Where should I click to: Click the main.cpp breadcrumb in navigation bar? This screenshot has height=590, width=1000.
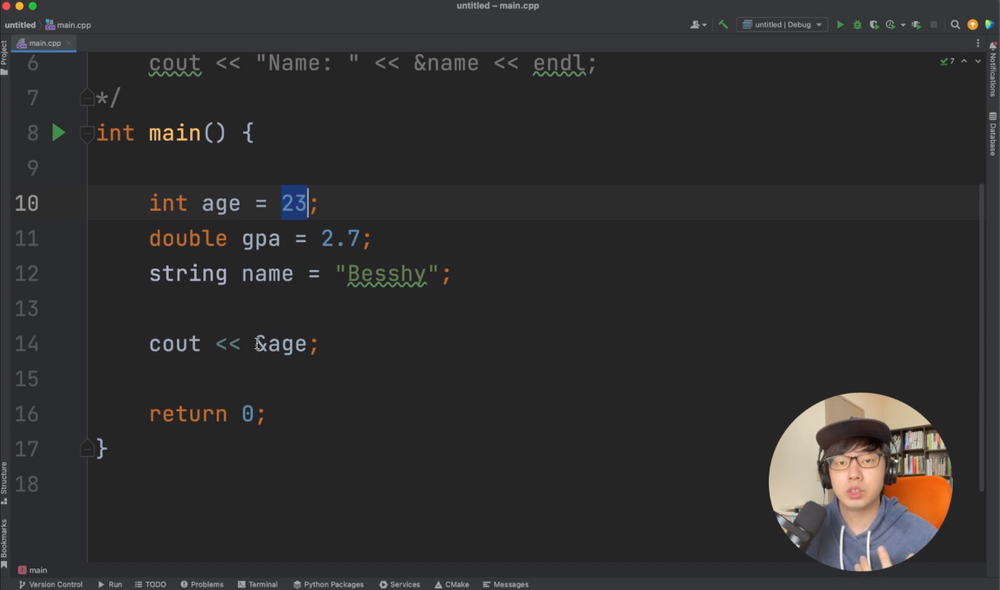pos(68,25)
